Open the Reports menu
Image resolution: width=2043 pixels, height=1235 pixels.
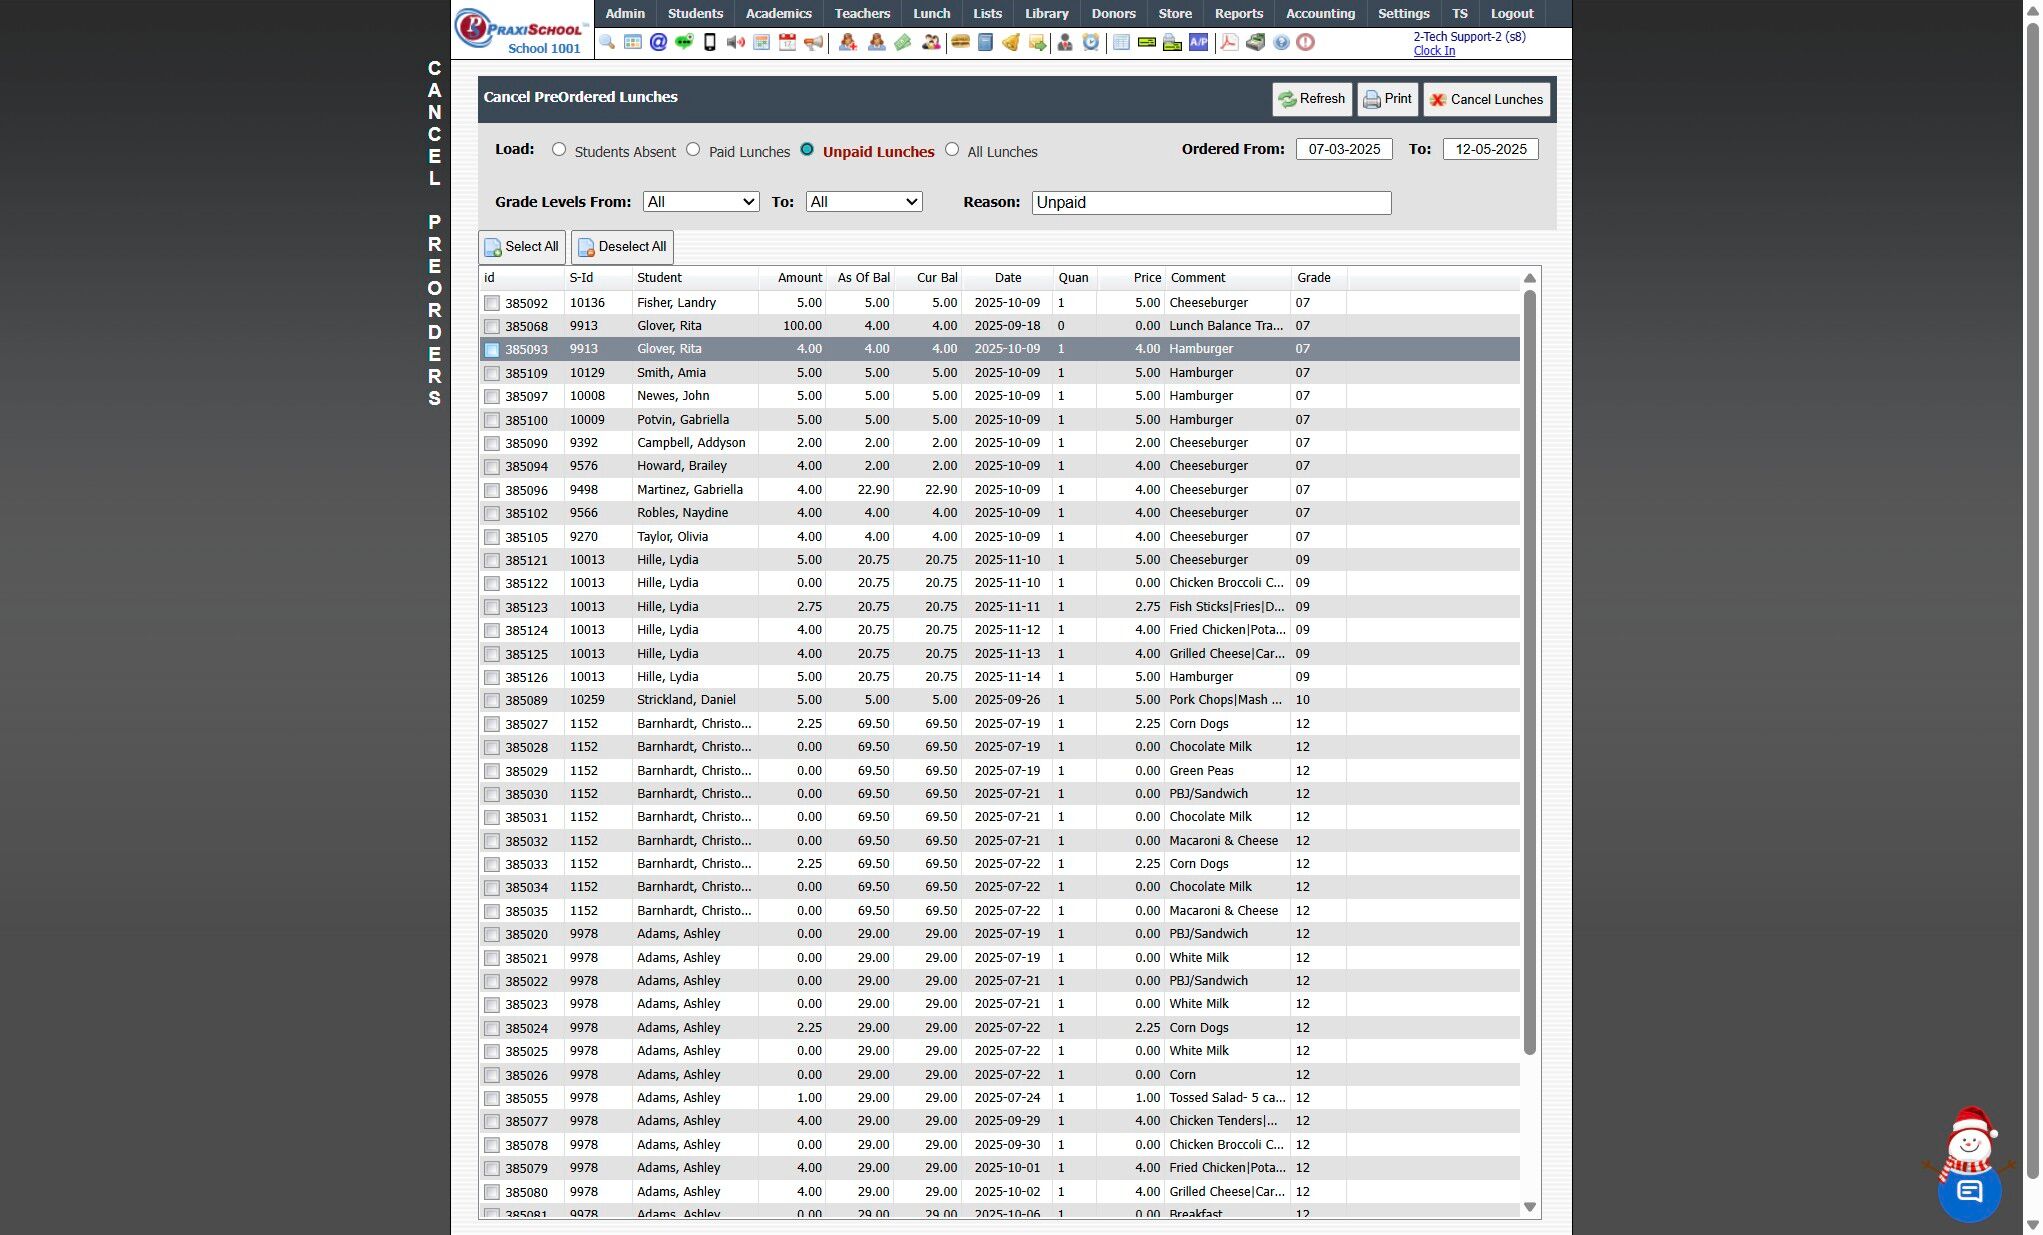1239,13
